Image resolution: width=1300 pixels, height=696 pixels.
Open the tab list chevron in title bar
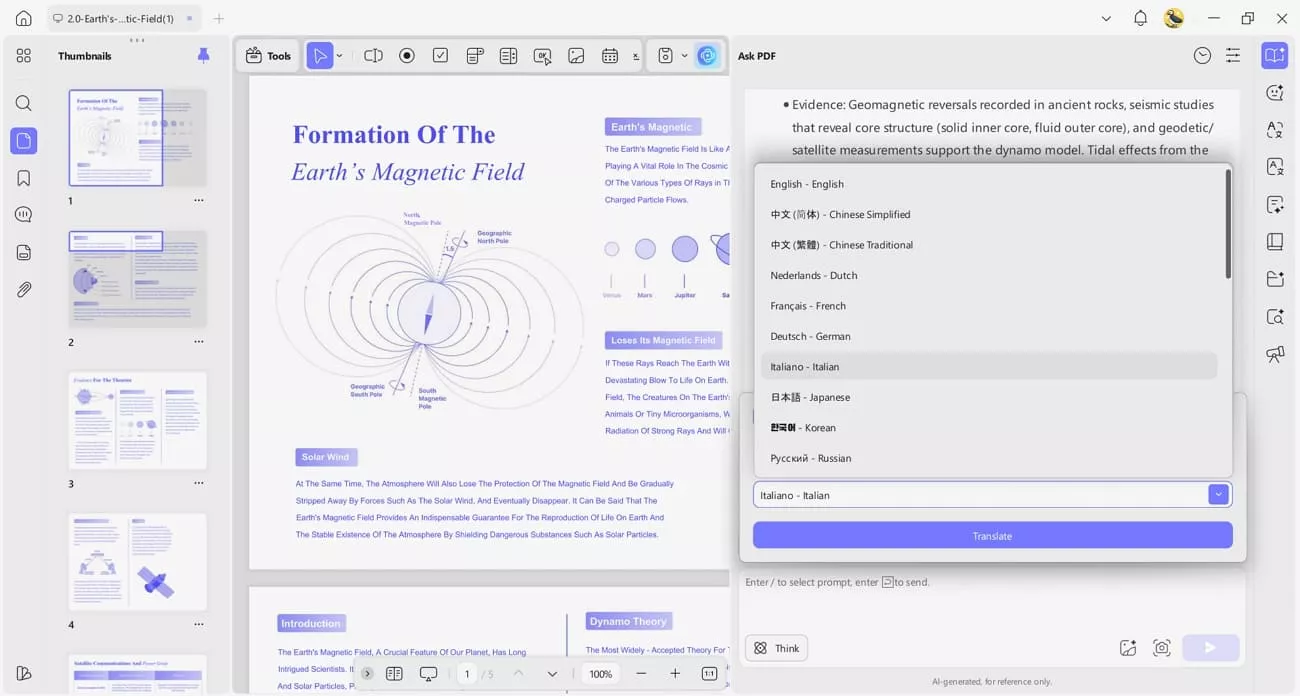(x=1106, y=18)
